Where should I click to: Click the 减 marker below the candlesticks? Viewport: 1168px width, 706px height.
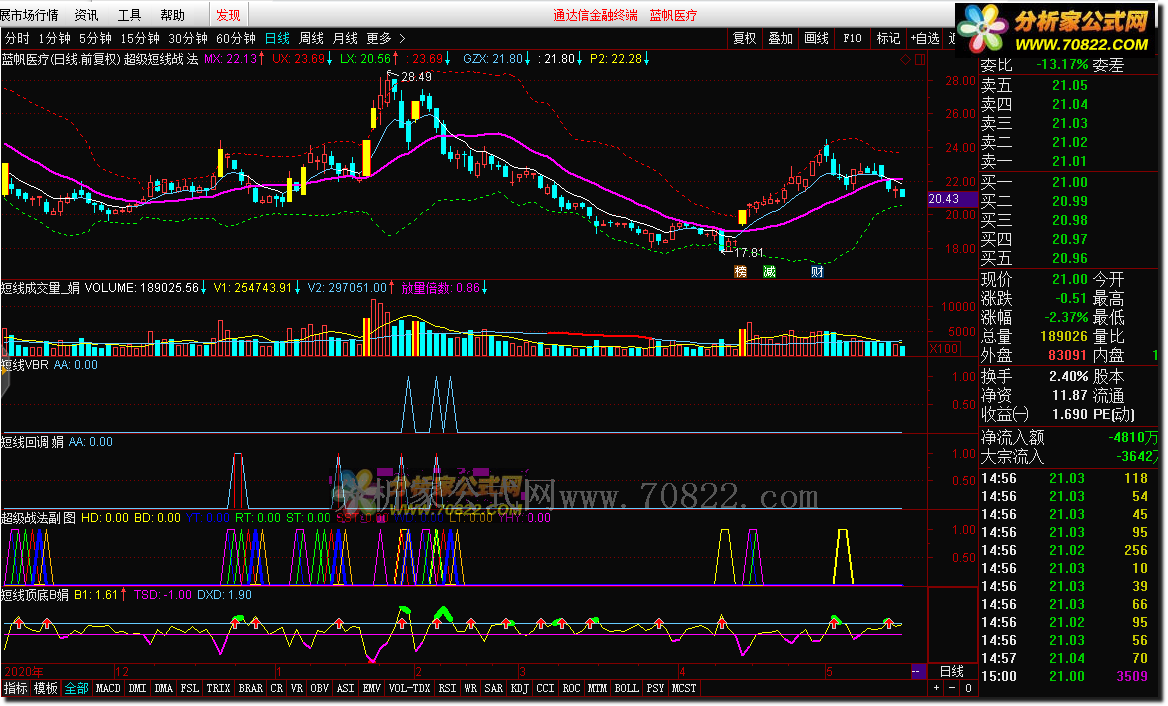[x=769, y=272]
